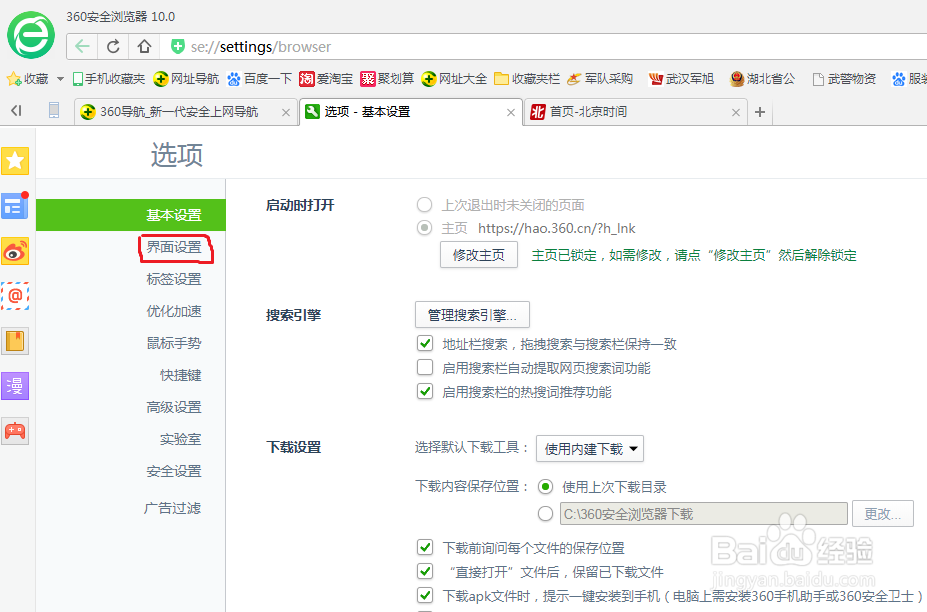The height and width of the screenshot is (612, 927).
Task: Refresh the current page
Action: click(x=111, y=46)
